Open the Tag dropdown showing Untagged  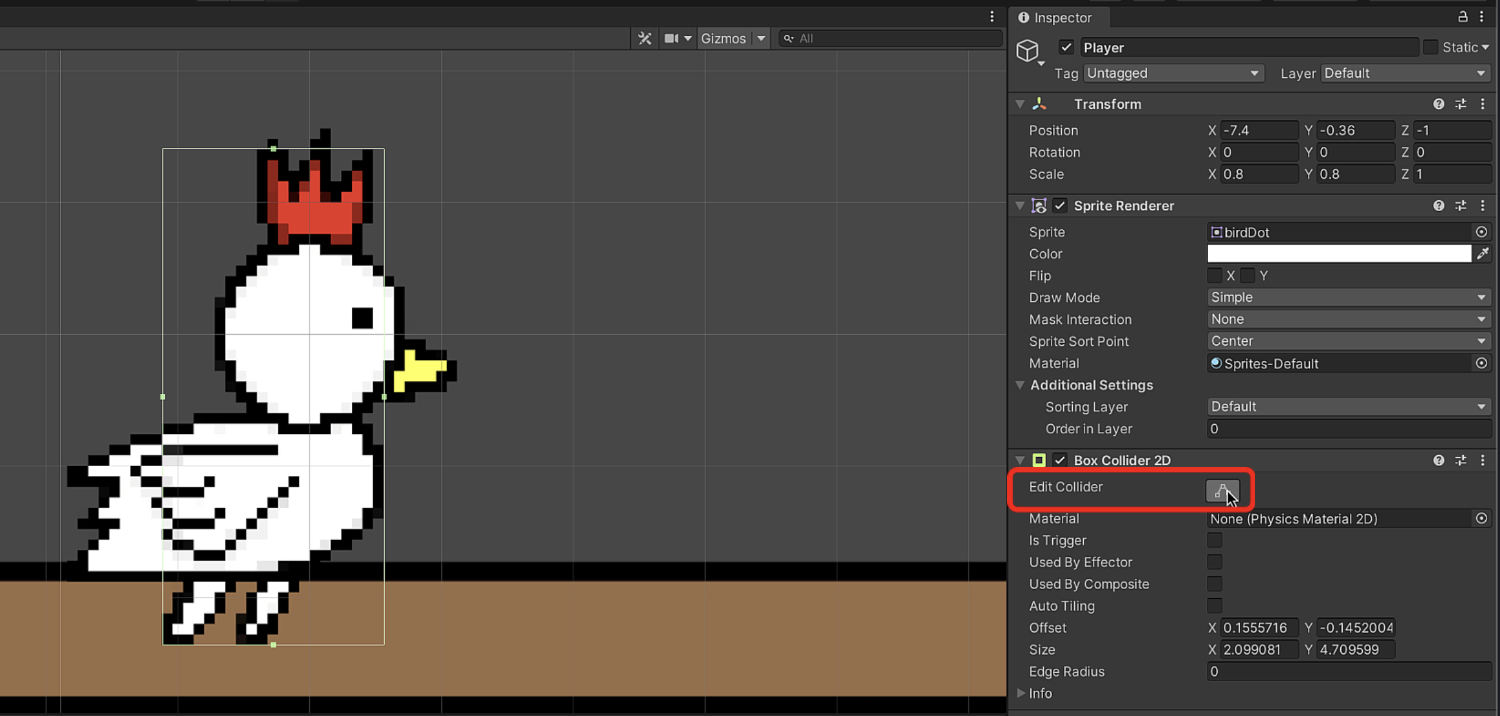[1174, 73]
